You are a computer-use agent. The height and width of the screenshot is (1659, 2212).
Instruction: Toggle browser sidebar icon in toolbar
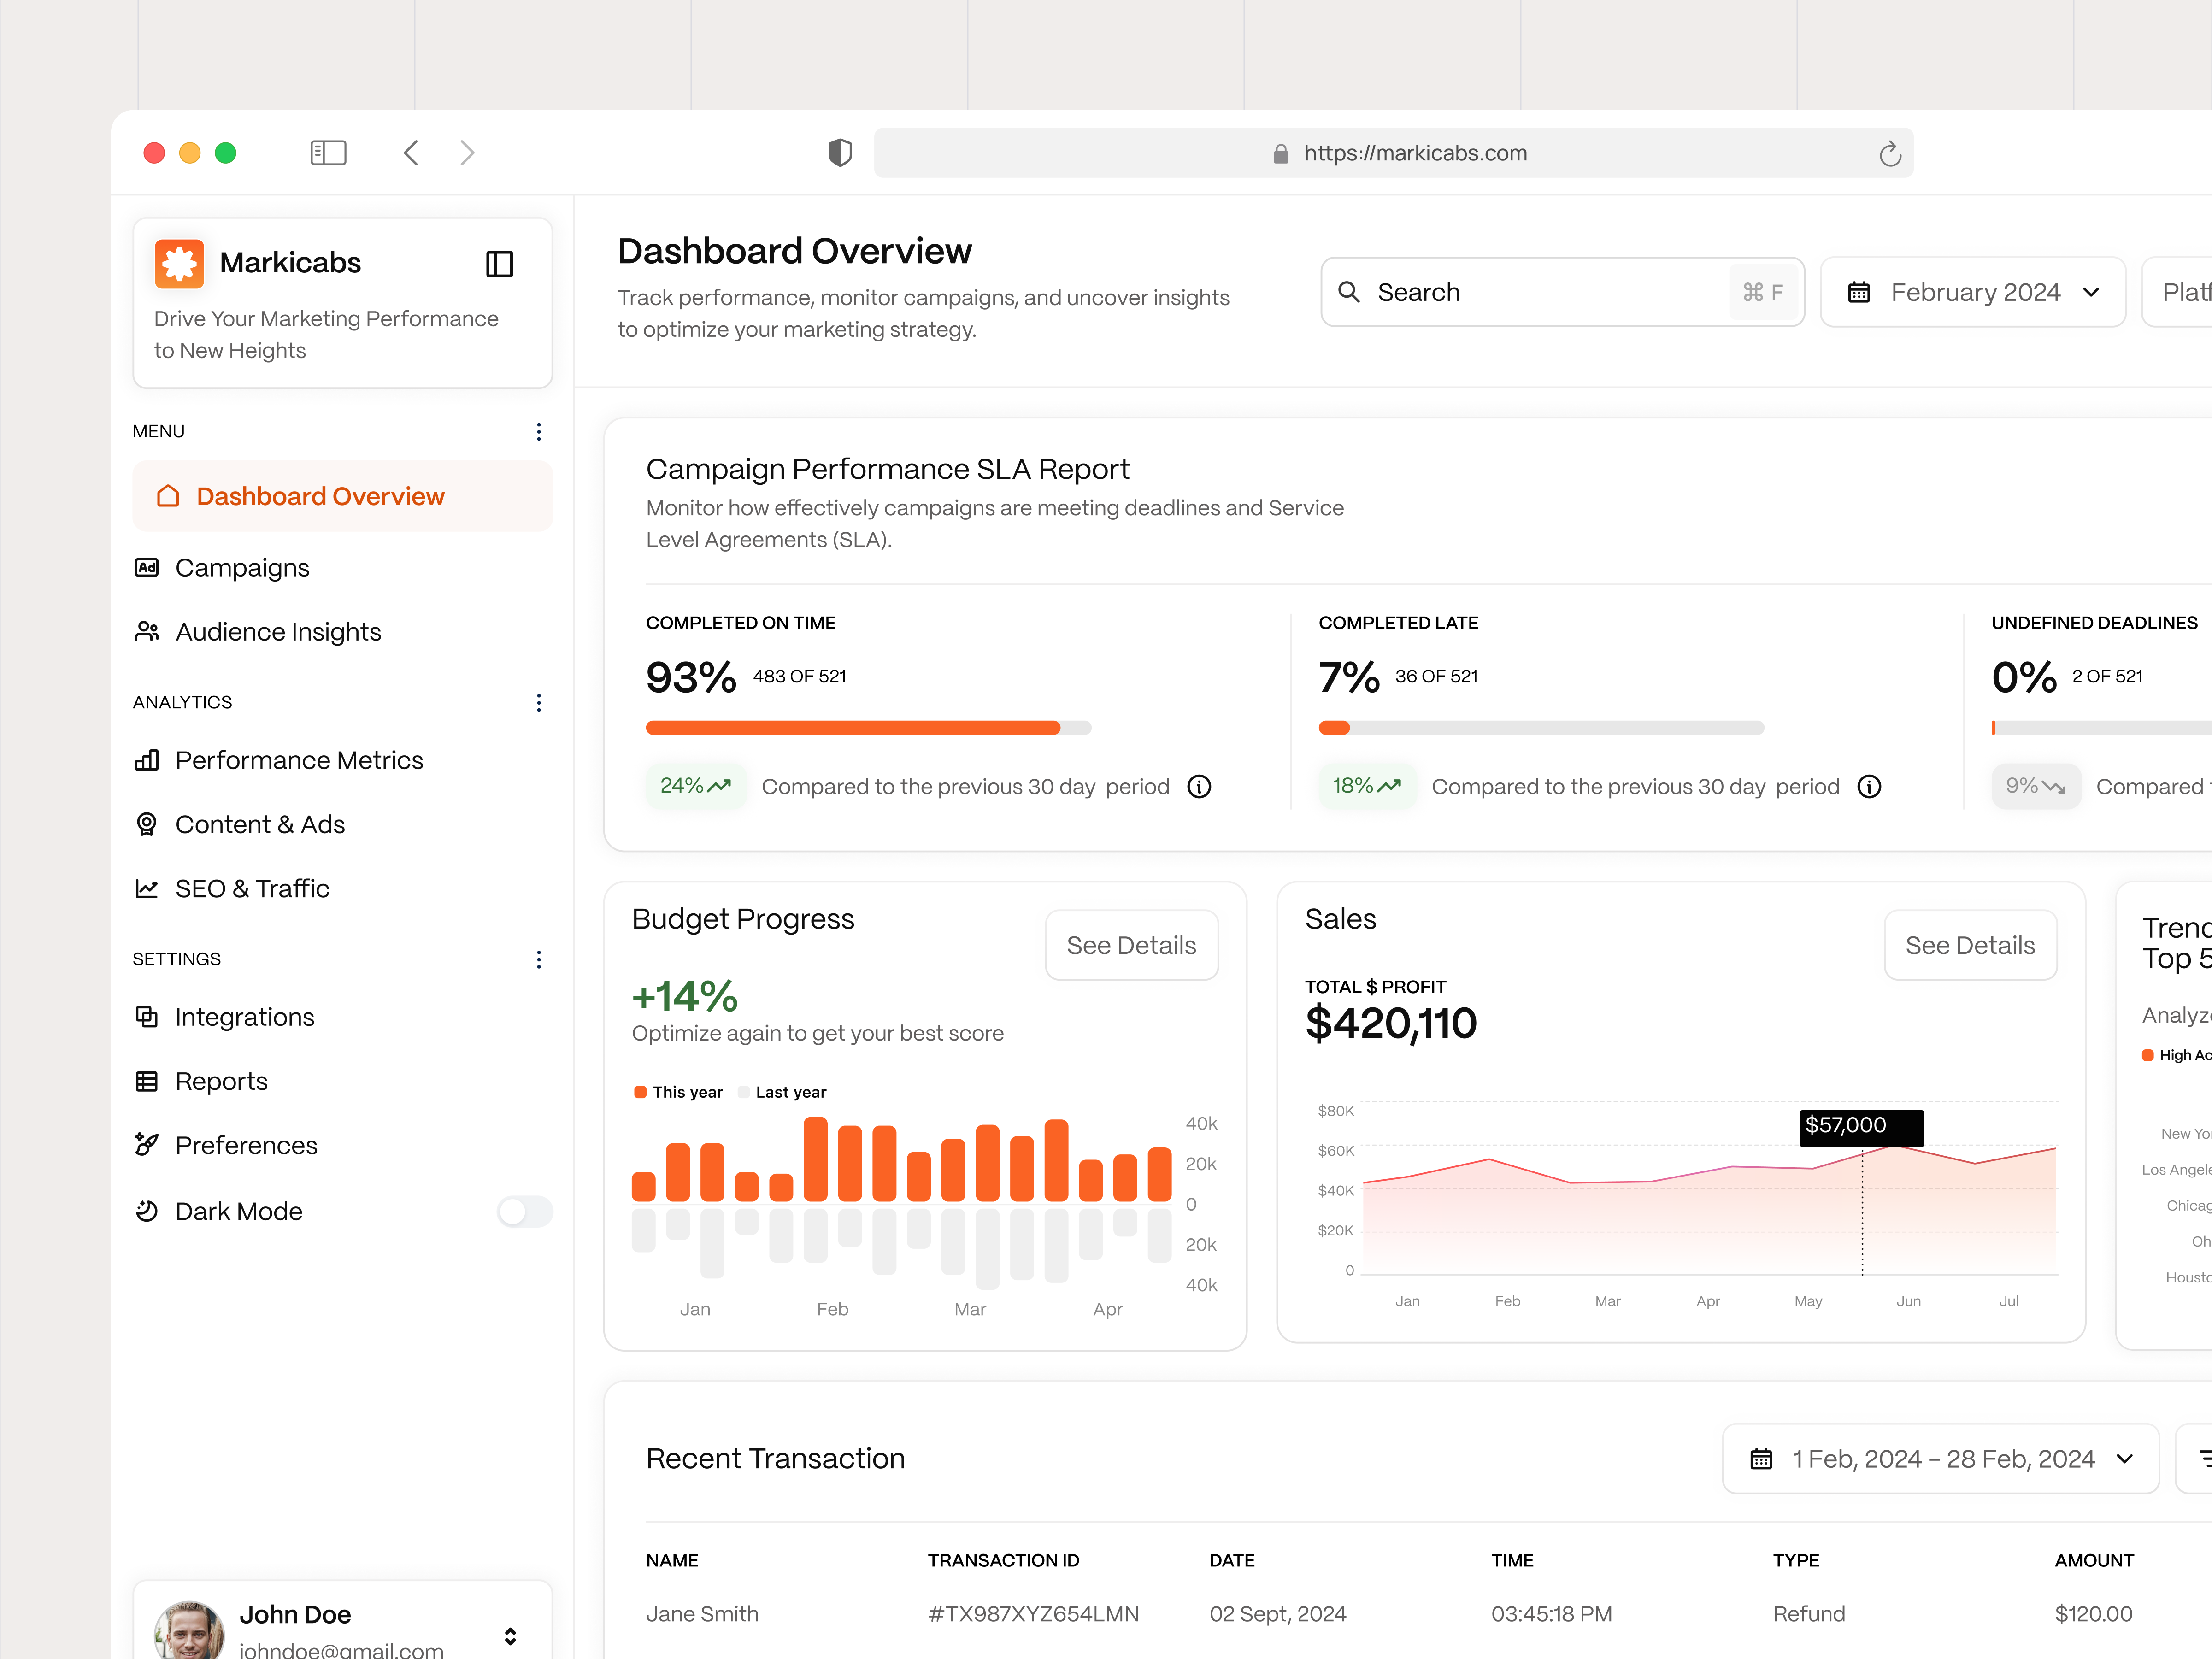328,153
